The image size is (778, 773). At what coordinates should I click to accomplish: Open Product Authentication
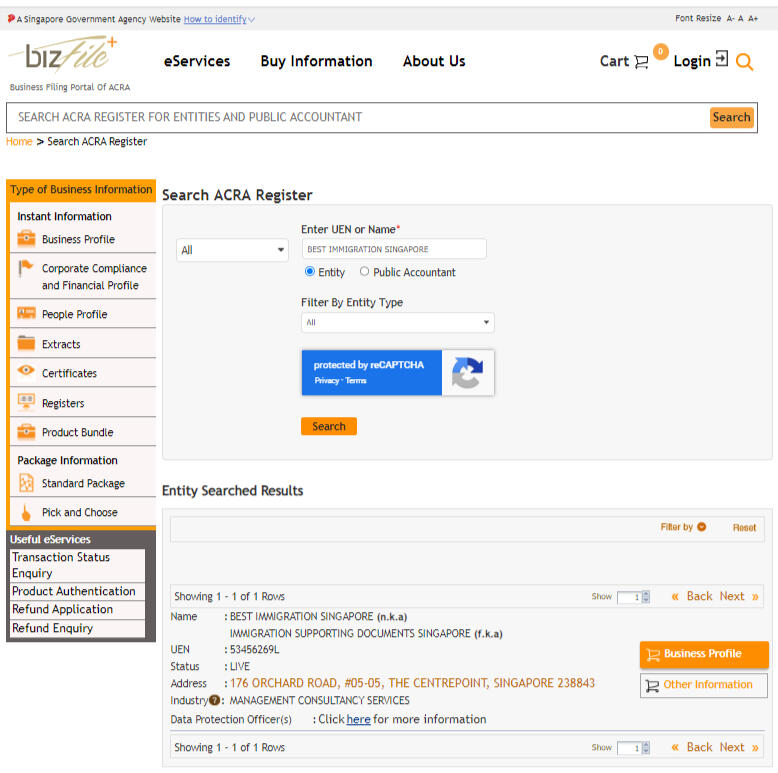78,591
